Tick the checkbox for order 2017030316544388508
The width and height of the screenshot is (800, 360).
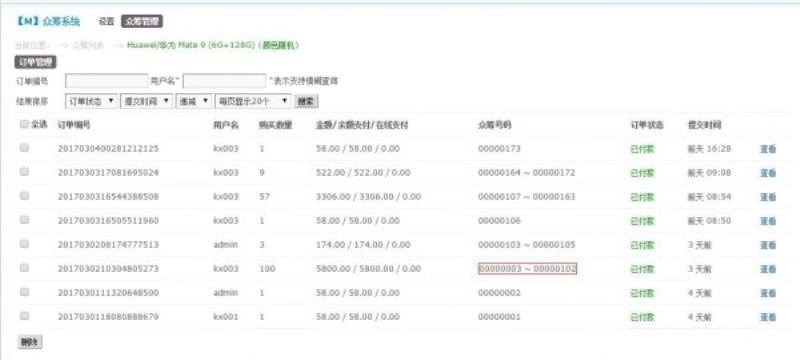click(24, 196)
